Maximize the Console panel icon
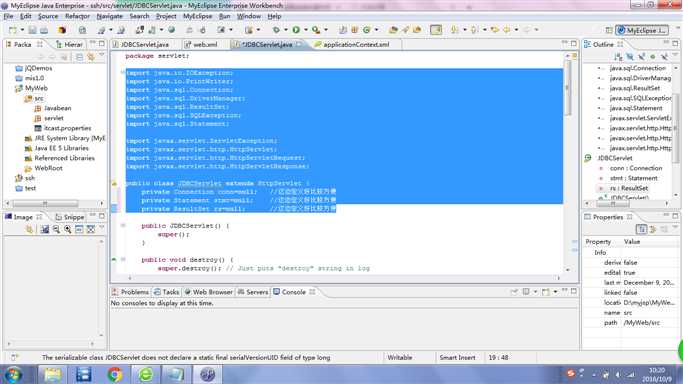Image resolution: width=683 pixels, height=384 pixels. point(574,291)
